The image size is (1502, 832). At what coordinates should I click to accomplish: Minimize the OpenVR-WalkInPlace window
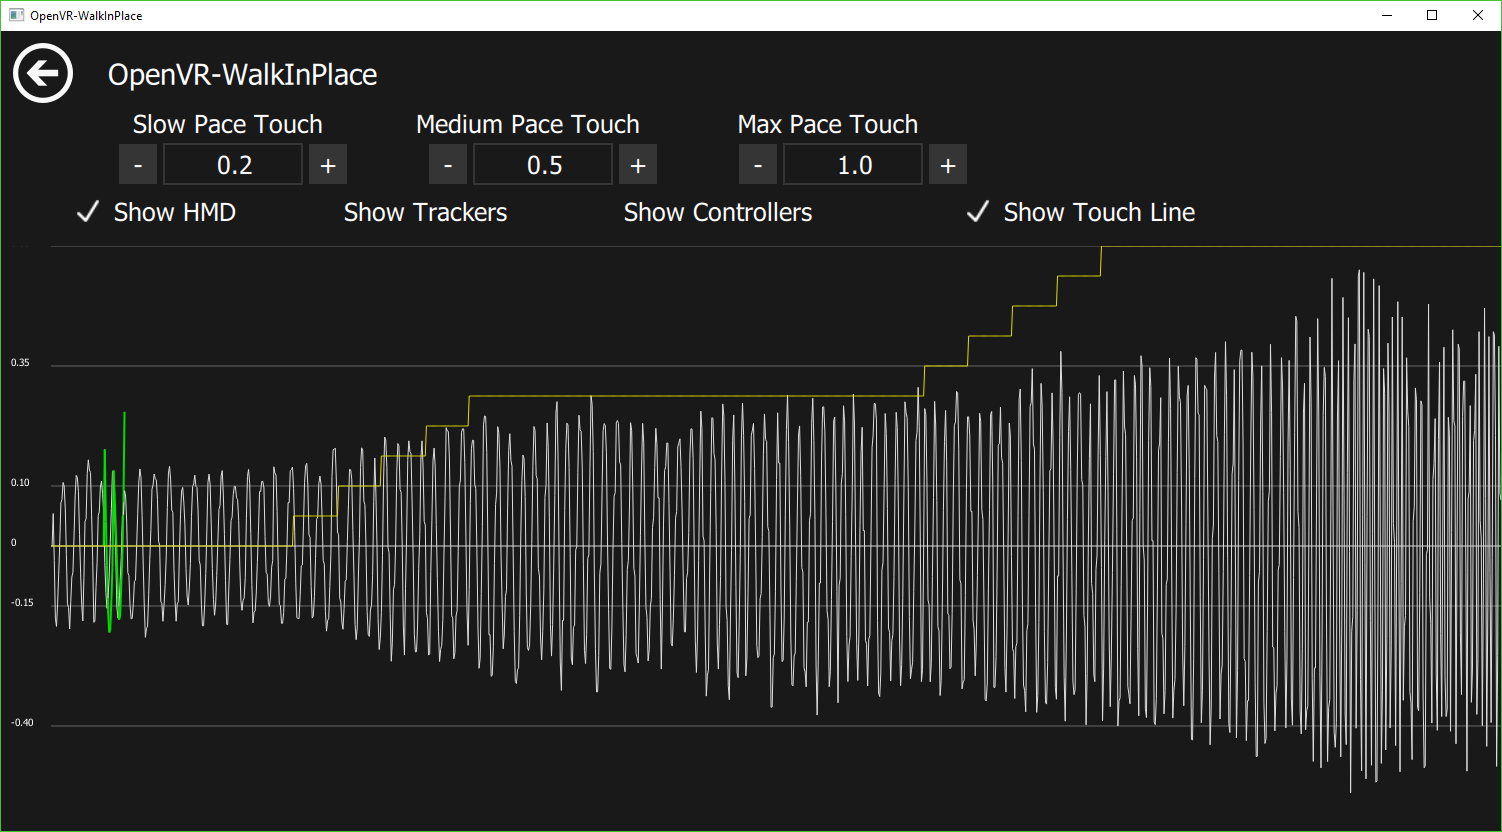pyautogui.click(x=1386, y=15)
